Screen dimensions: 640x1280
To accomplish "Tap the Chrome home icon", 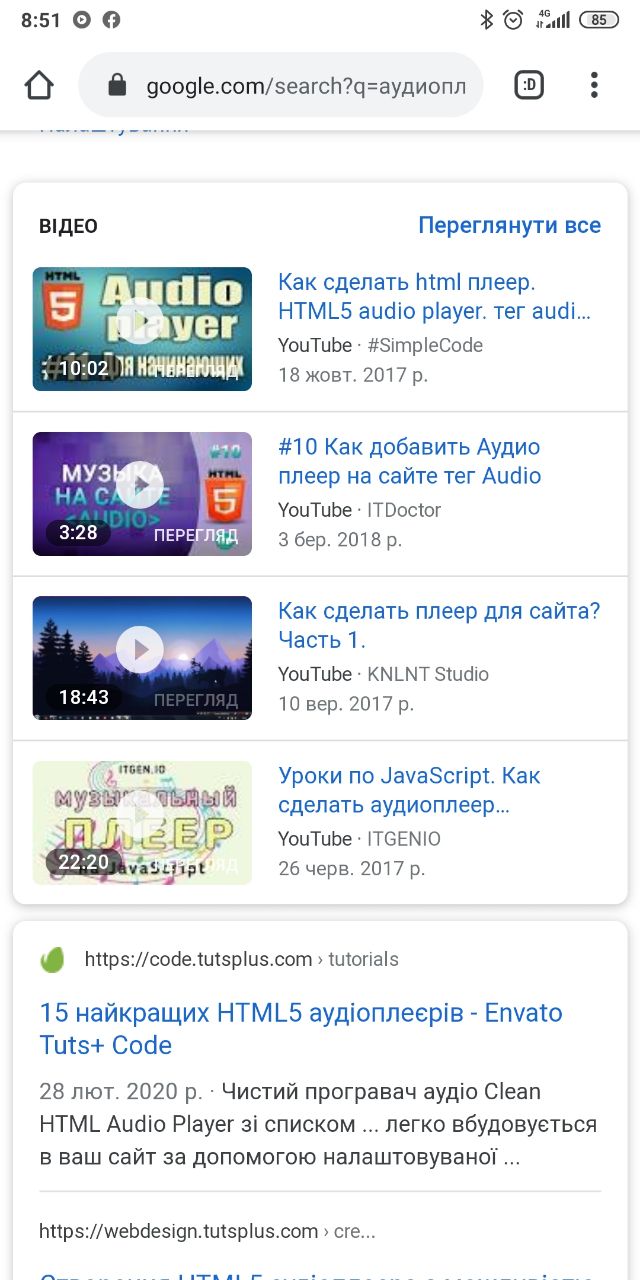I will tap(39, 86).
